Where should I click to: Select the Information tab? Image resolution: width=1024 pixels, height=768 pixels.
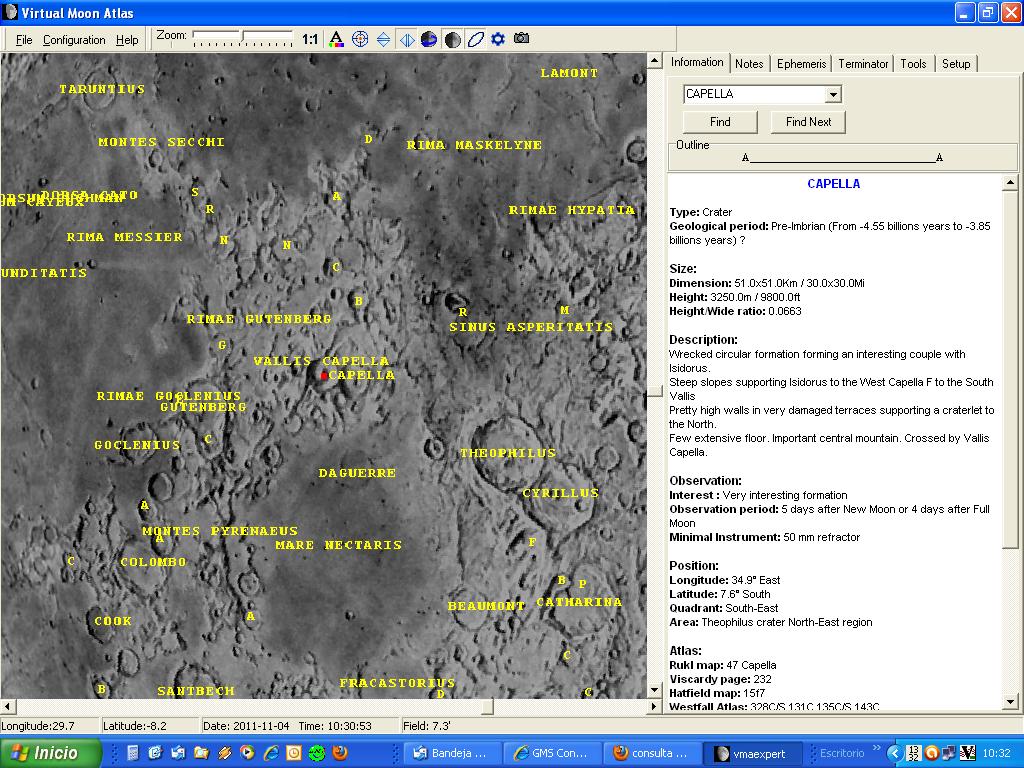(x=697, y=62)
